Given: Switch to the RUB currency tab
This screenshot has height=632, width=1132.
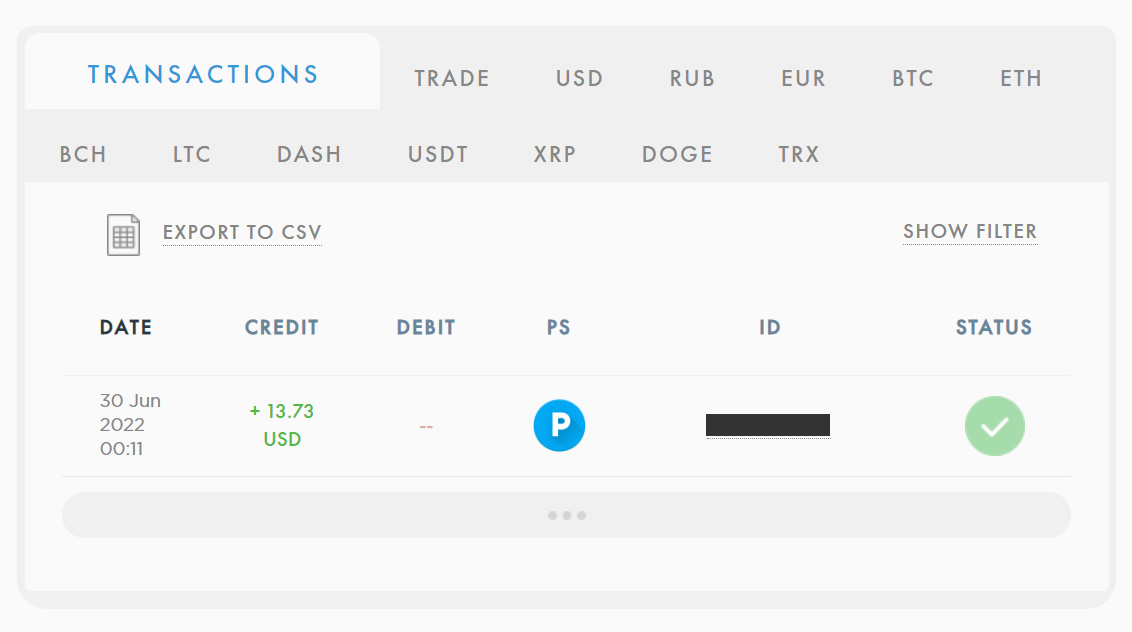Looking at the screenshot, I should 691,78.
